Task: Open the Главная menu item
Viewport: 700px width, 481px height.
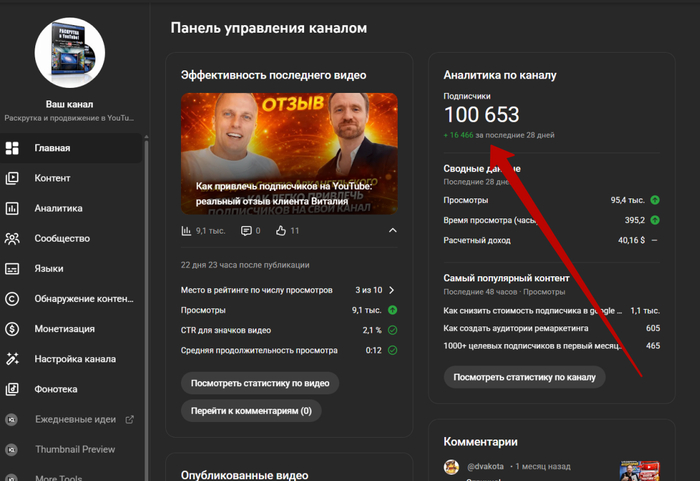Action: pyautogui.click(x=71, y=148)
